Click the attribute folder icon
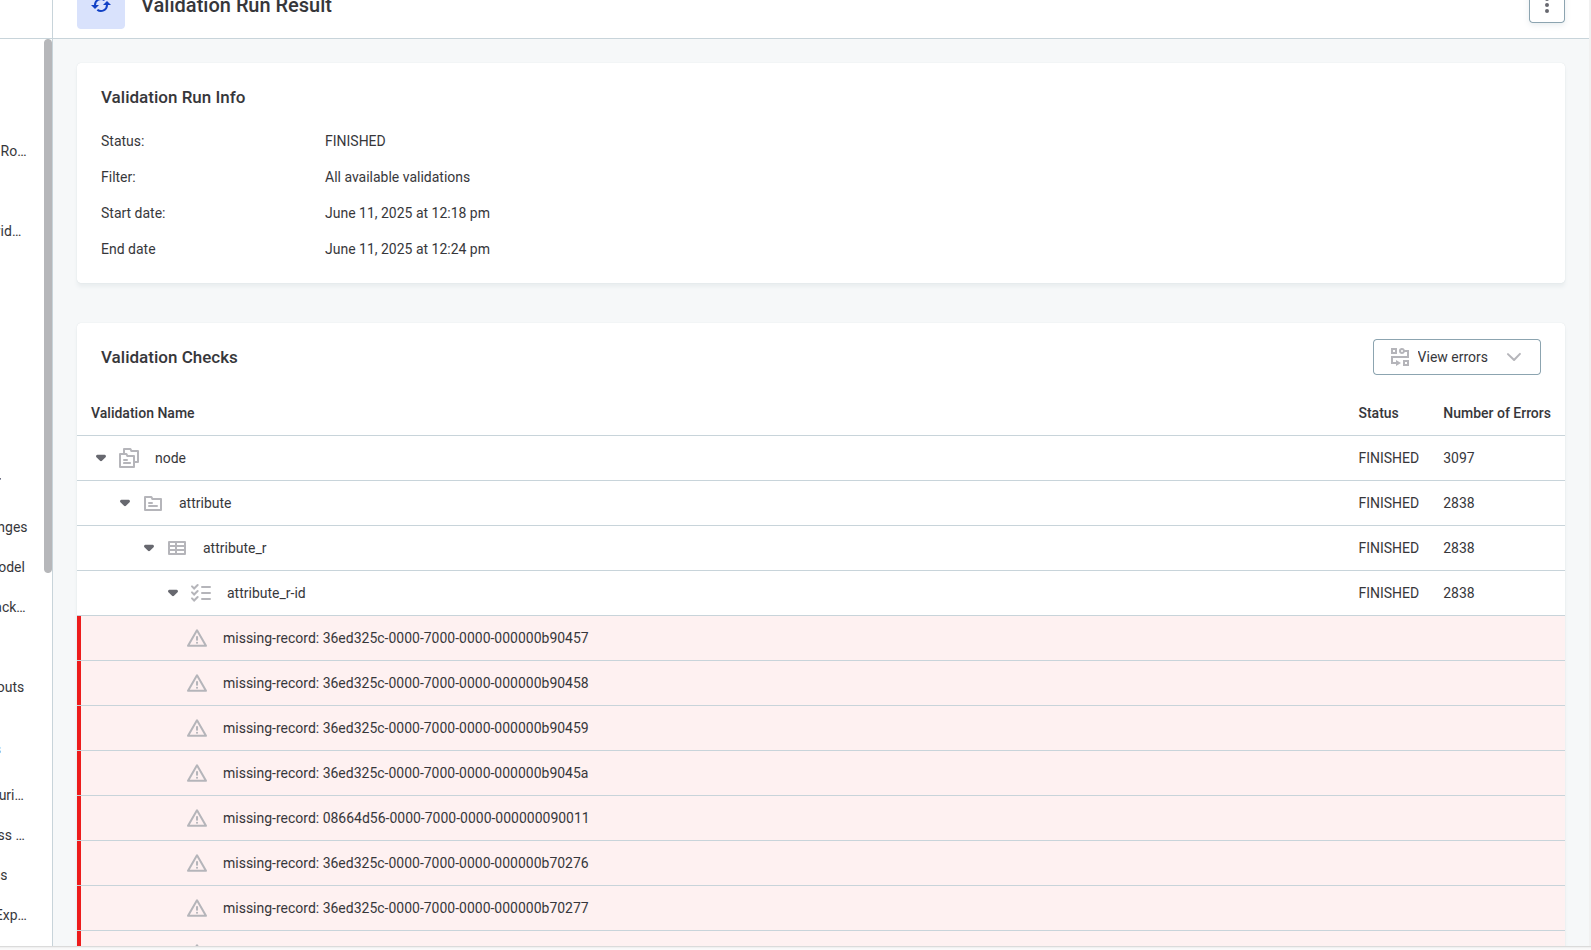The height and width of the screenshot is (950, 1591). click(x=153, y=503)
